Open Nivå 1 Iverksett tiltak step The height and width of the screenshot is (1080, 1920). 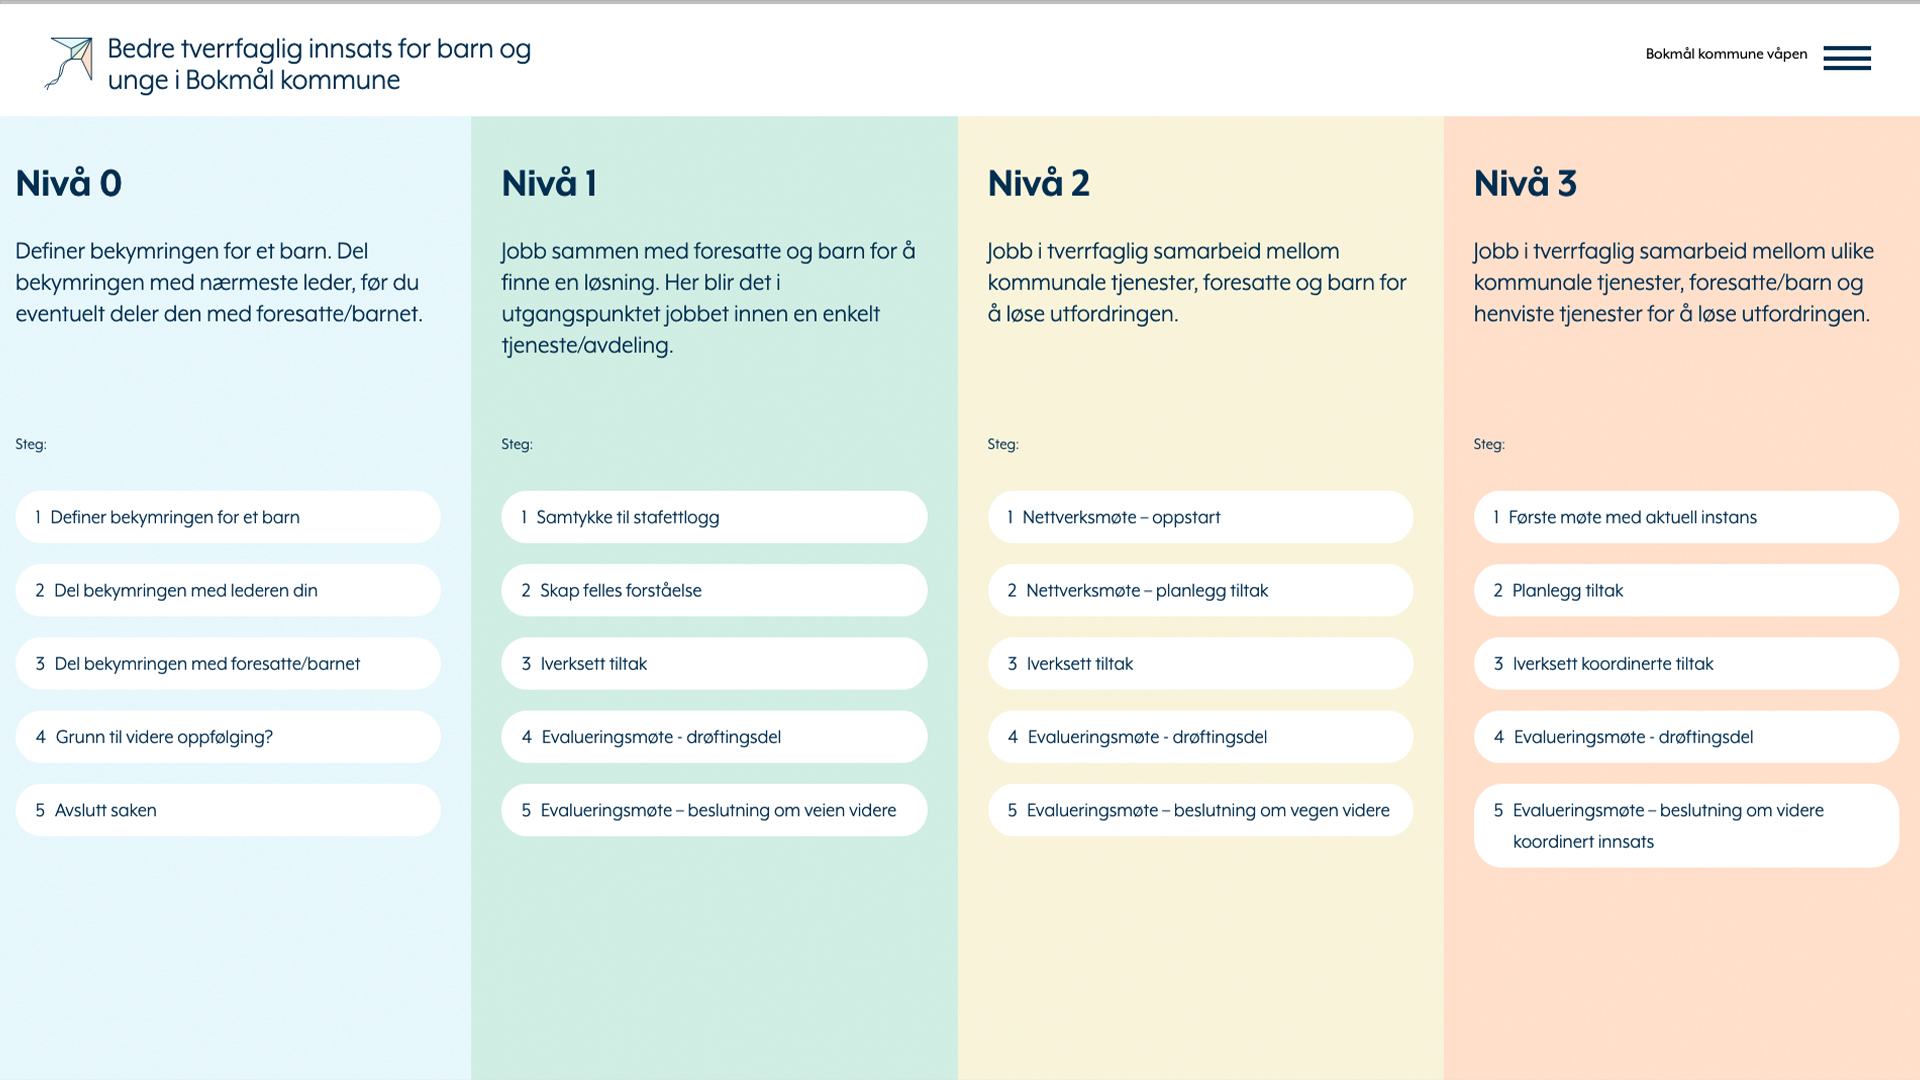click(714, 664)
